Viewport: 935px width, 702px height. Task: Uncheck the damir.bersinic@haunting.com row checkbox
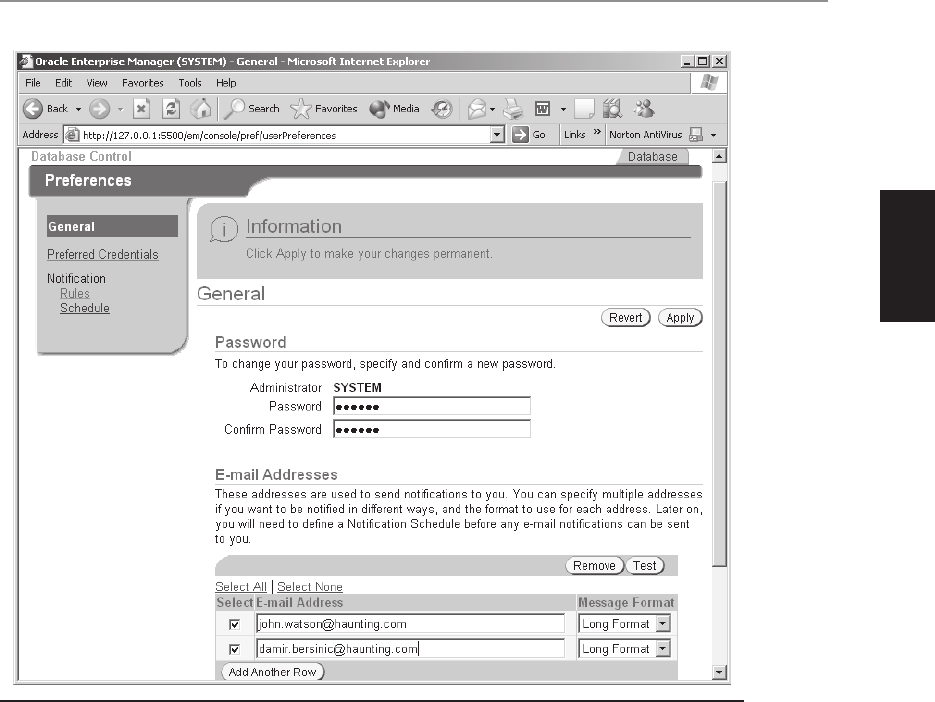(234, 650)
